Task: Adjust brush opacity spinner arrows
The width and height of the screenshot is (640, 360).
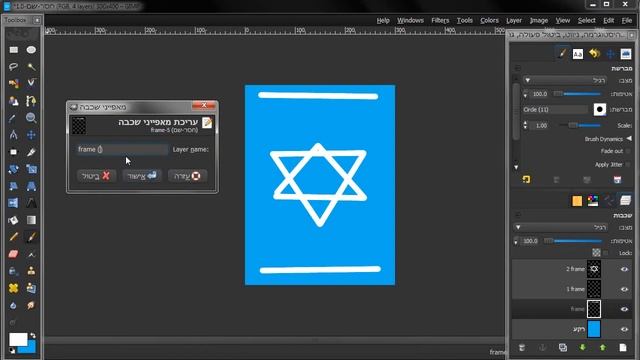Action: [525, 94]
